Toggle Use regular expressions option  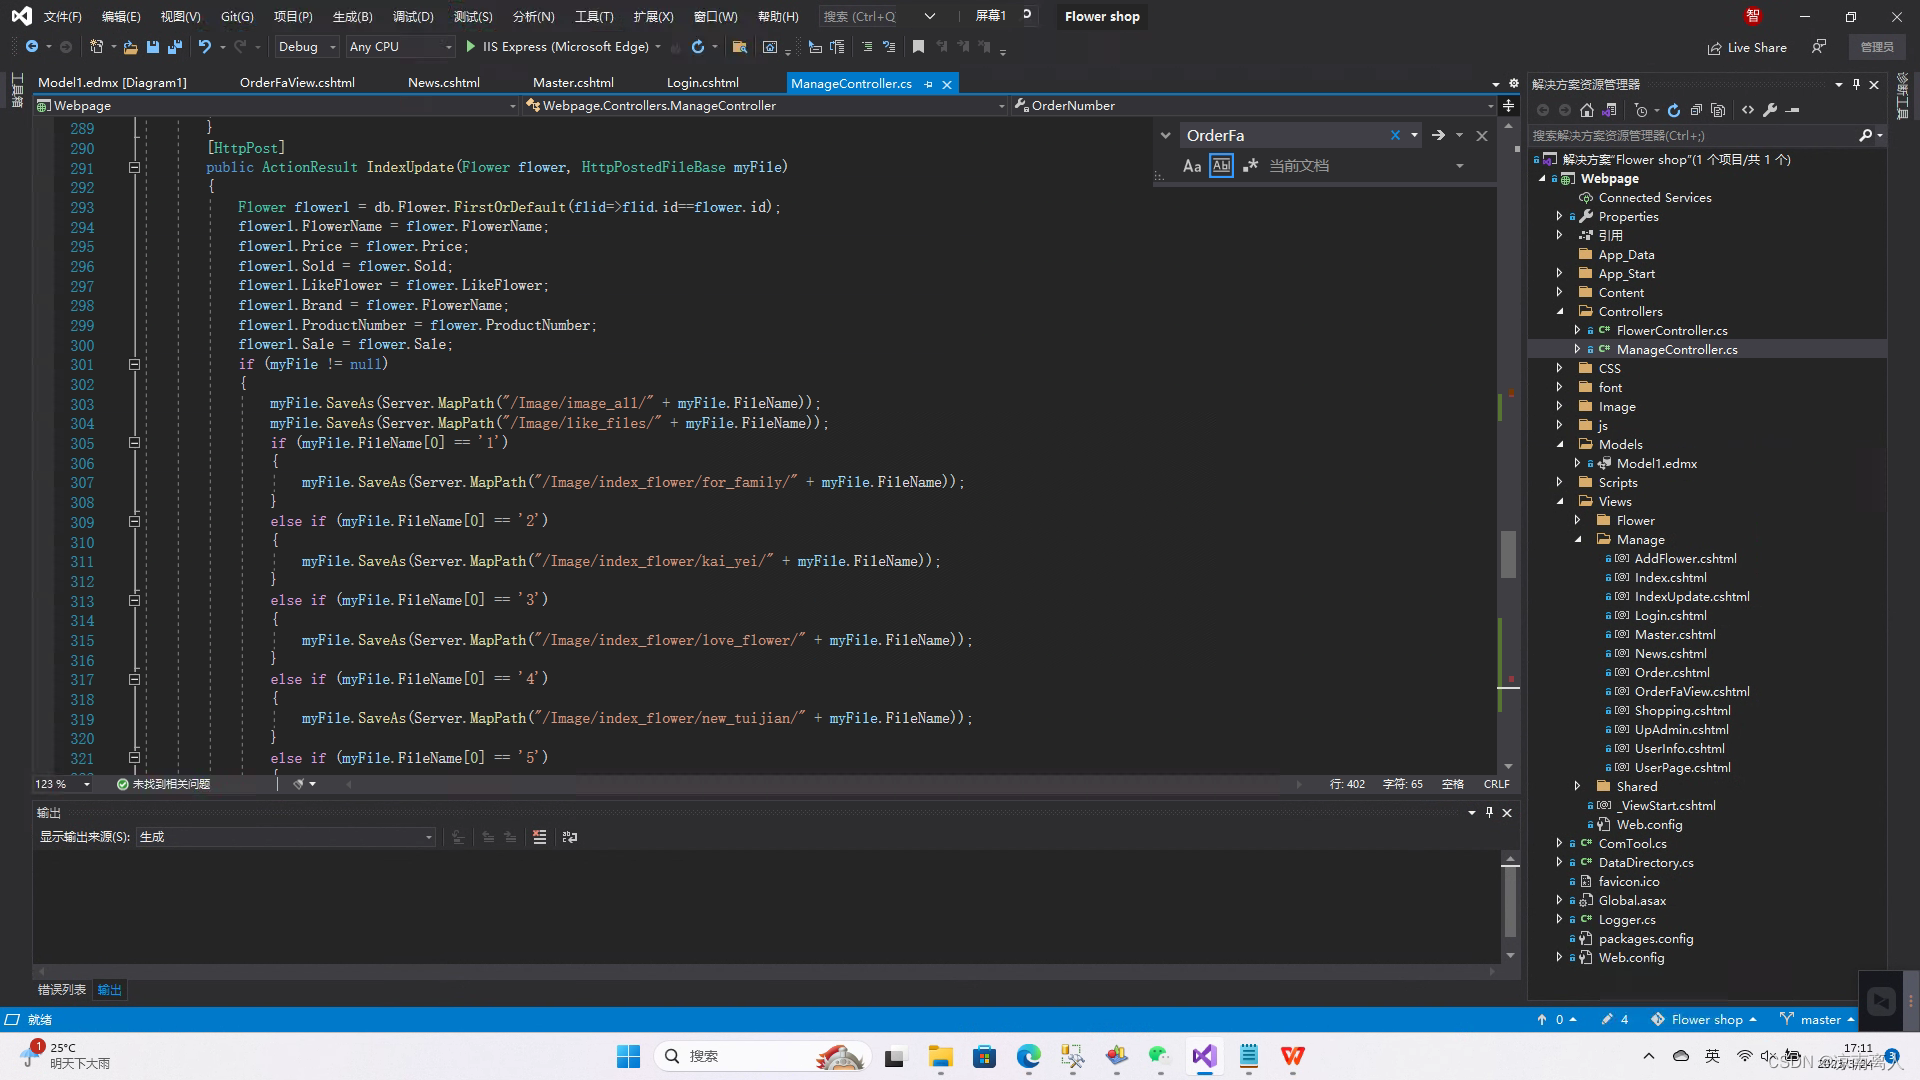tap(1250, 166)
